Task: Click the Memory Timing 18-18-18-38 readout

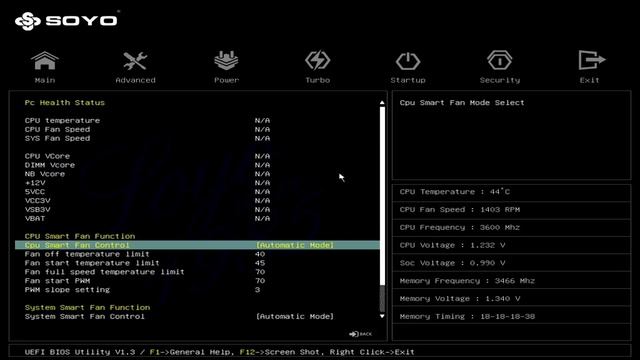Action: (467, 316)
